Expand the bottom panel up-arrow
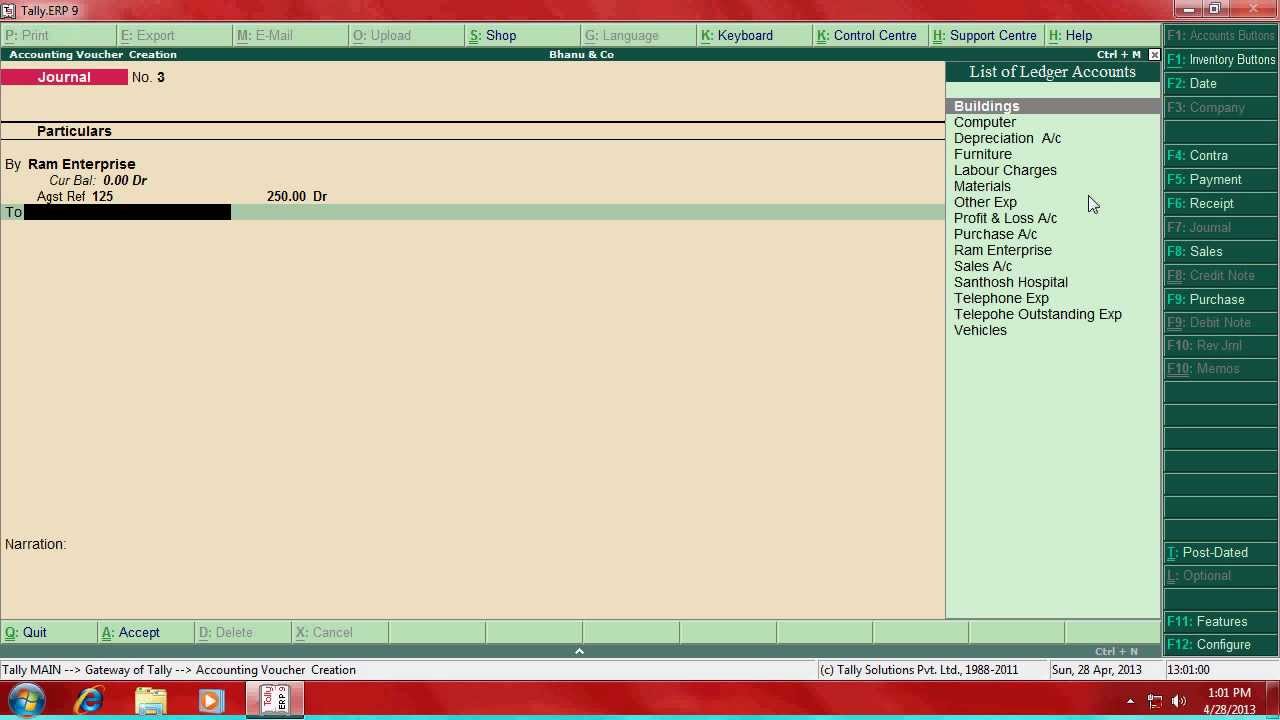The height and width of the screenshot is (720, 1280). [x=579, y=651]
